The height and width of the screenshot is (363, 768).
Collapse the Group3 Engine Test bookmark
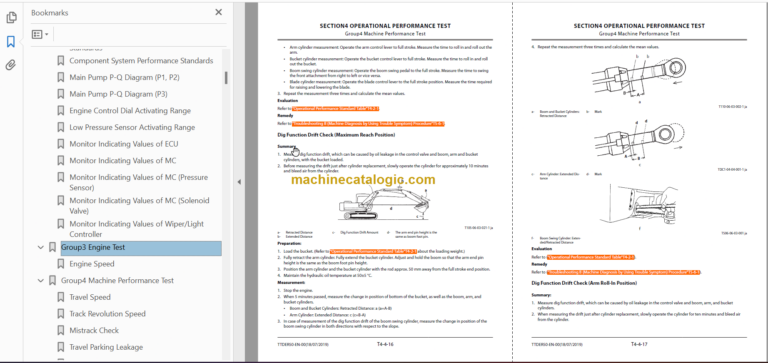41,248
